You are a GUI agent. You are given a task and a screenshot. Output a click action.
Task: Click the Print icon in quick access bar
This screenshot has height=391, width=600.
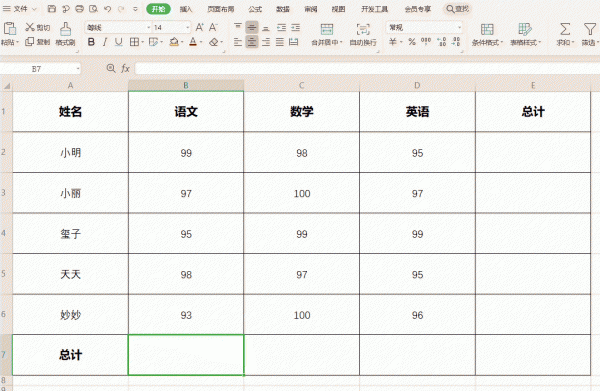click(x=79, y=9)
